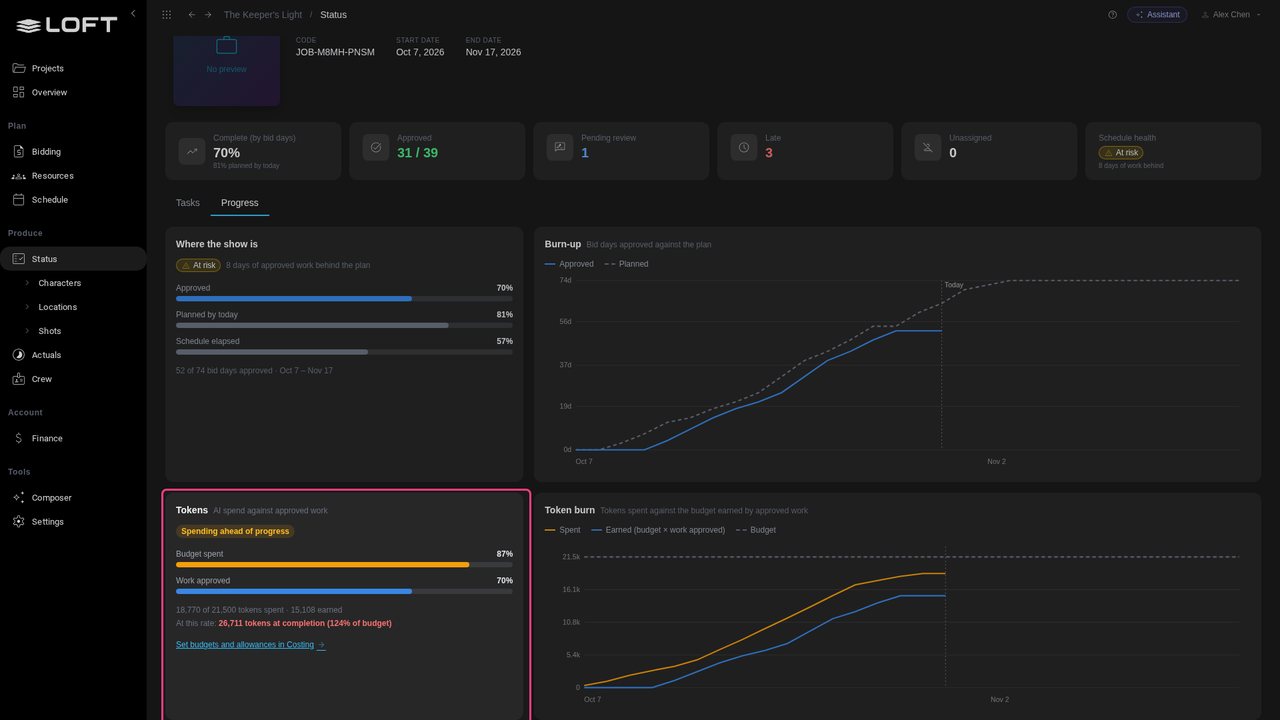Navigate forward with the right arrow
This screenshot has width=1280, height=720.
[208, 15]
